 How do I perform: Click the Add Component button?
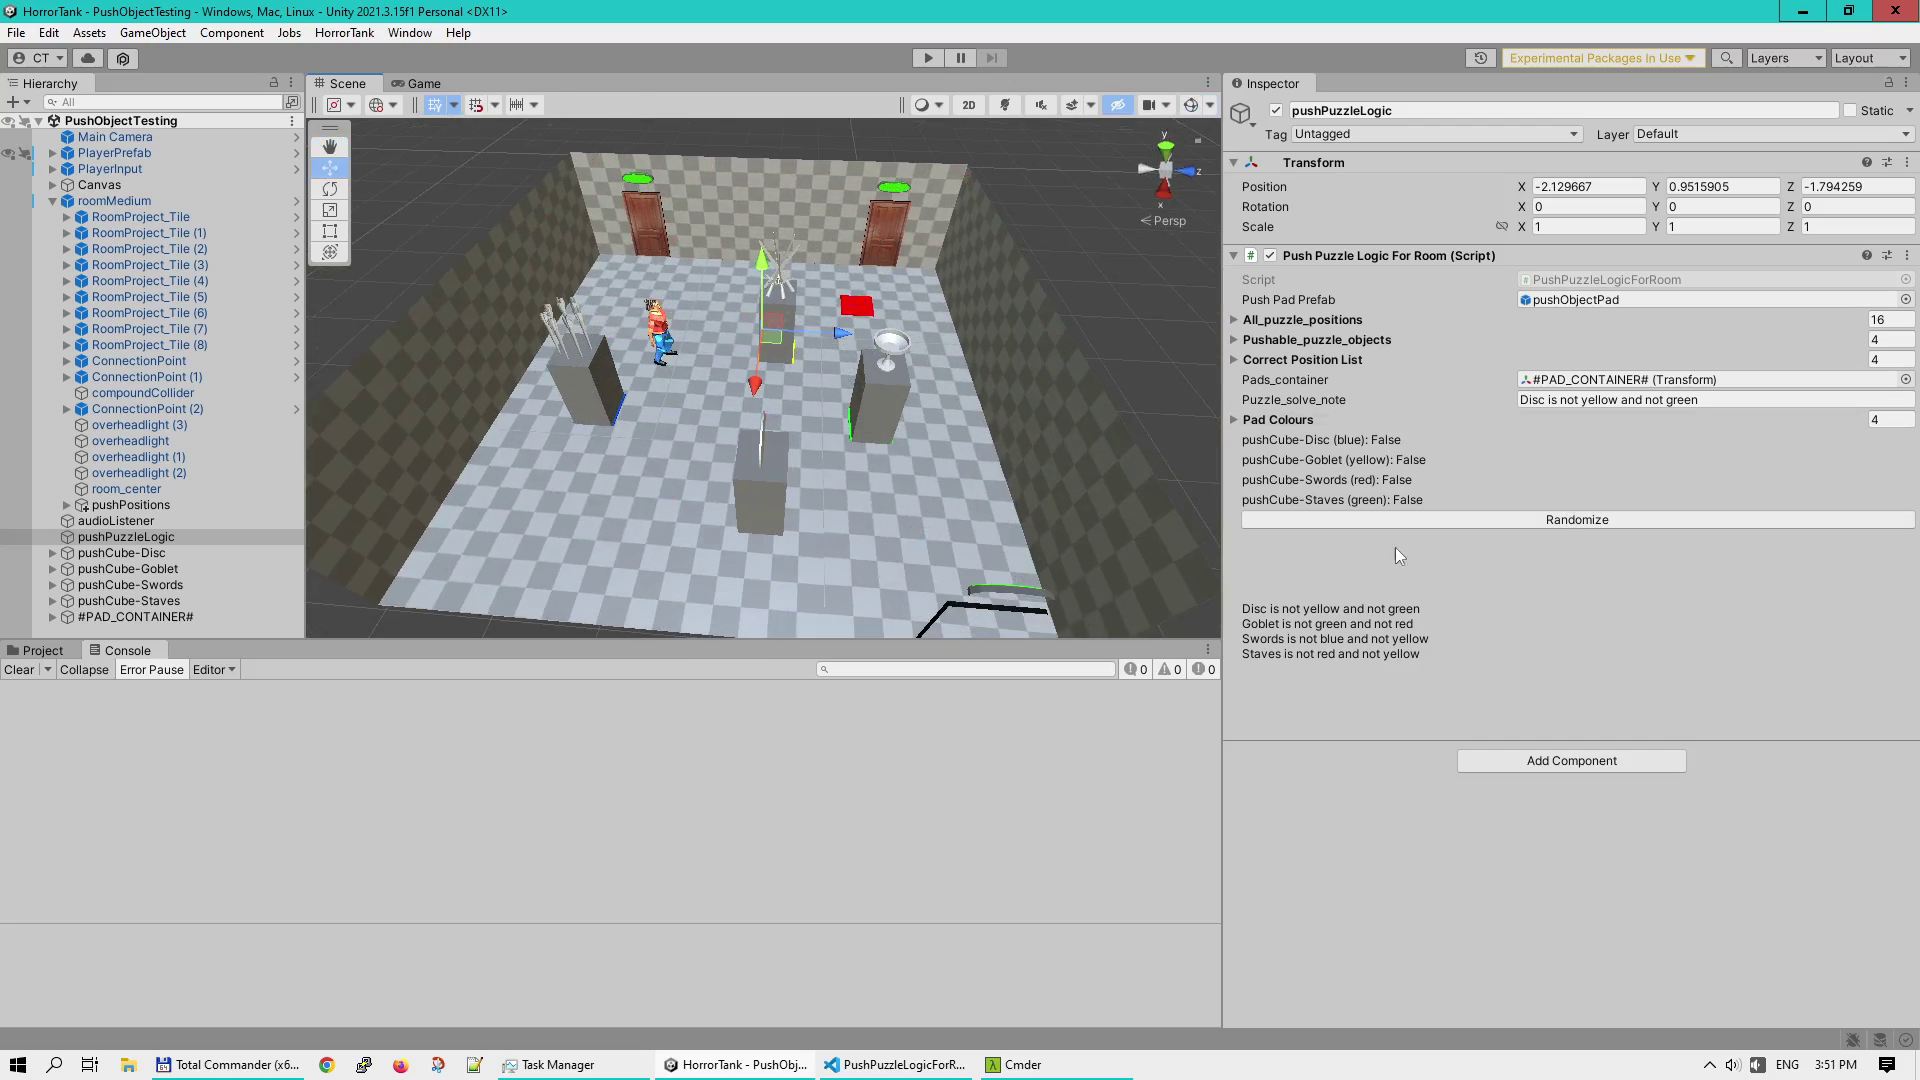coord(1571,761)
